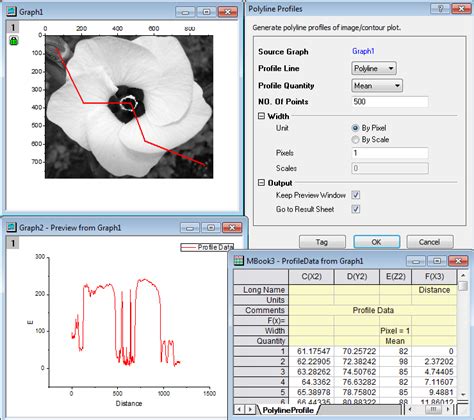Click the Source Graph Graph1 link
Viewport: 474px width, 420px height.
click(x=363, y=51)
